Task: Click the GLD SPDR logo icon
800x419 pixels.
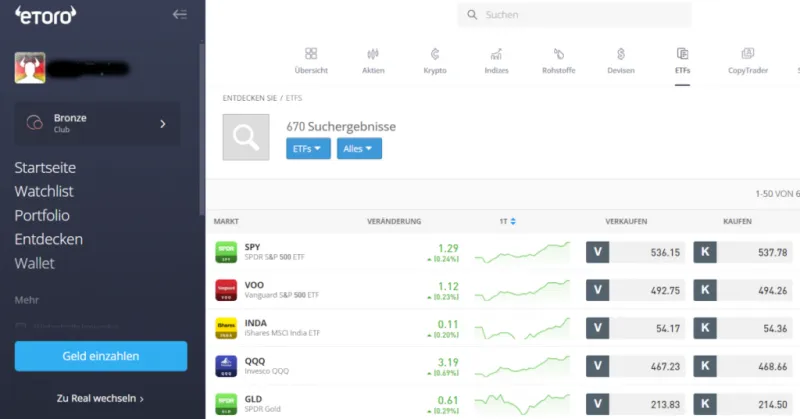Action: click(226, 404)
